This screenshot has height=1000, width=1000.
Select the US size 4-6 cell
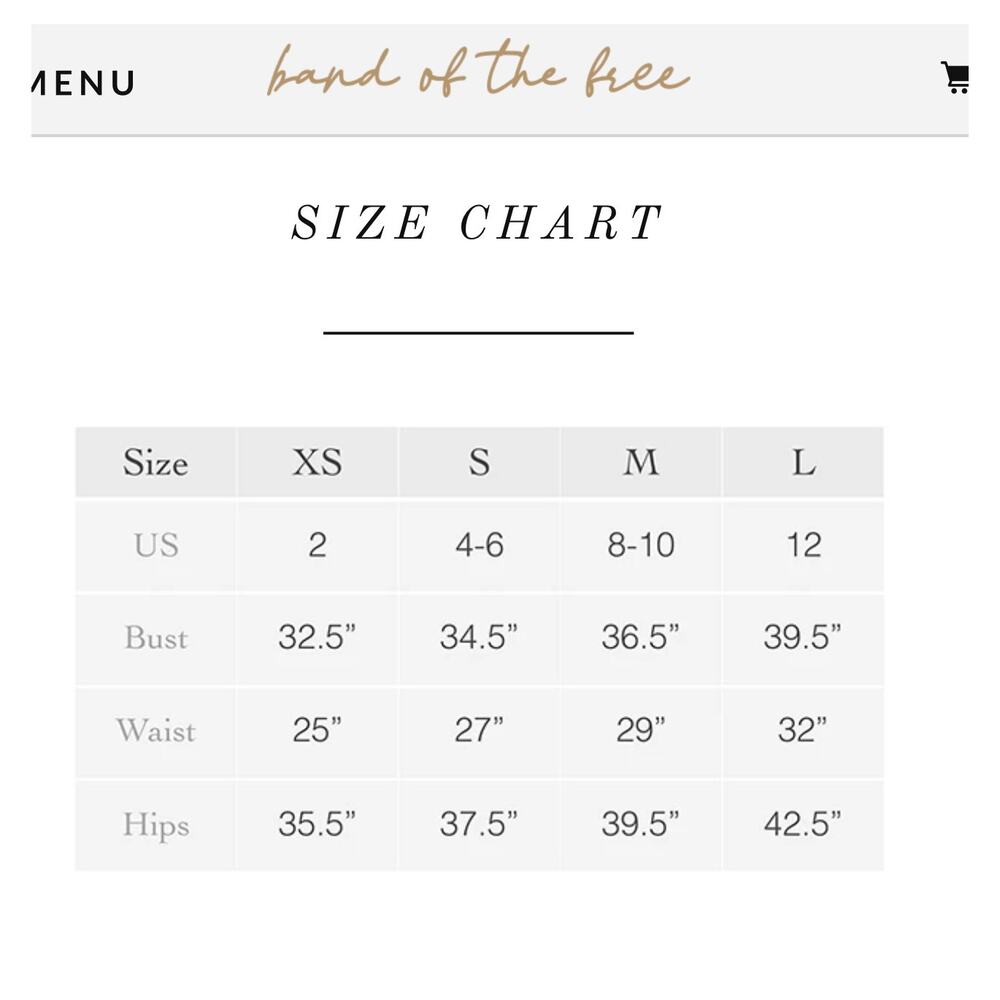[x=479, y=546]
